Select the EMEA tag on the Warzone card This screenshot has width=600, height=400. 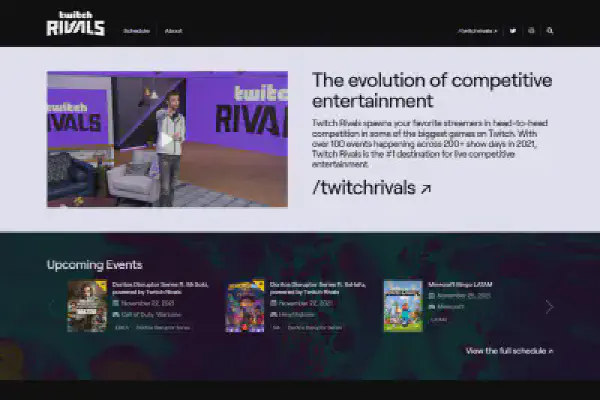[122, 328]
